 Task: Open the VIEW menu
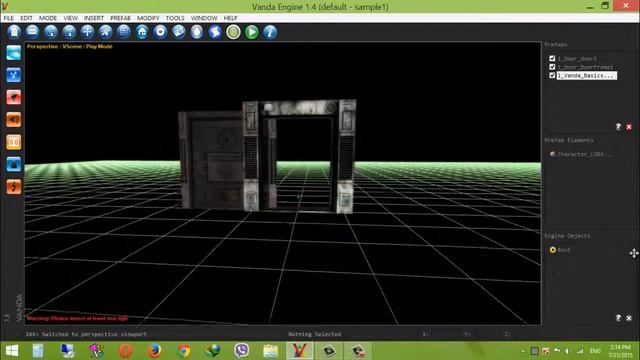(x=71, y=18)
